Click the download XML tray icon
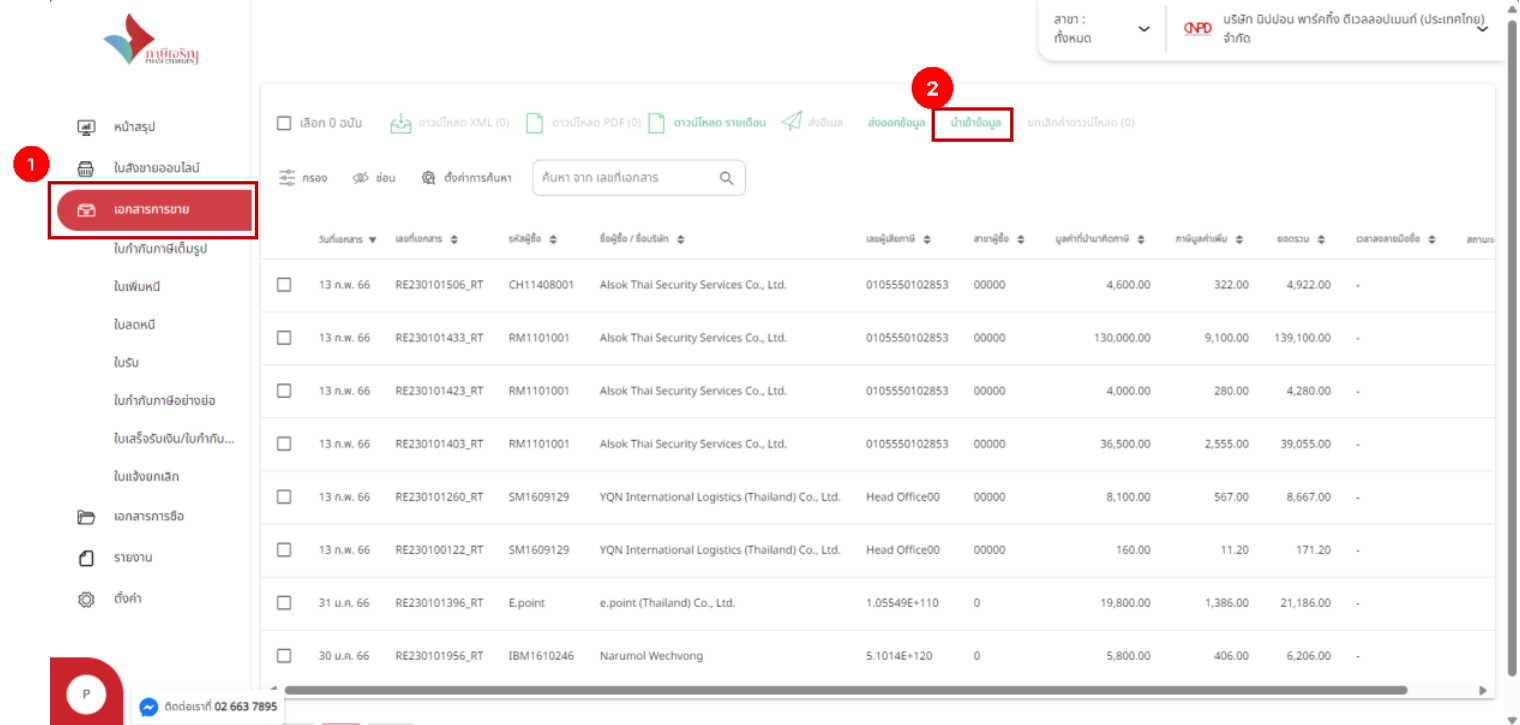 click(x=401, y=123)
